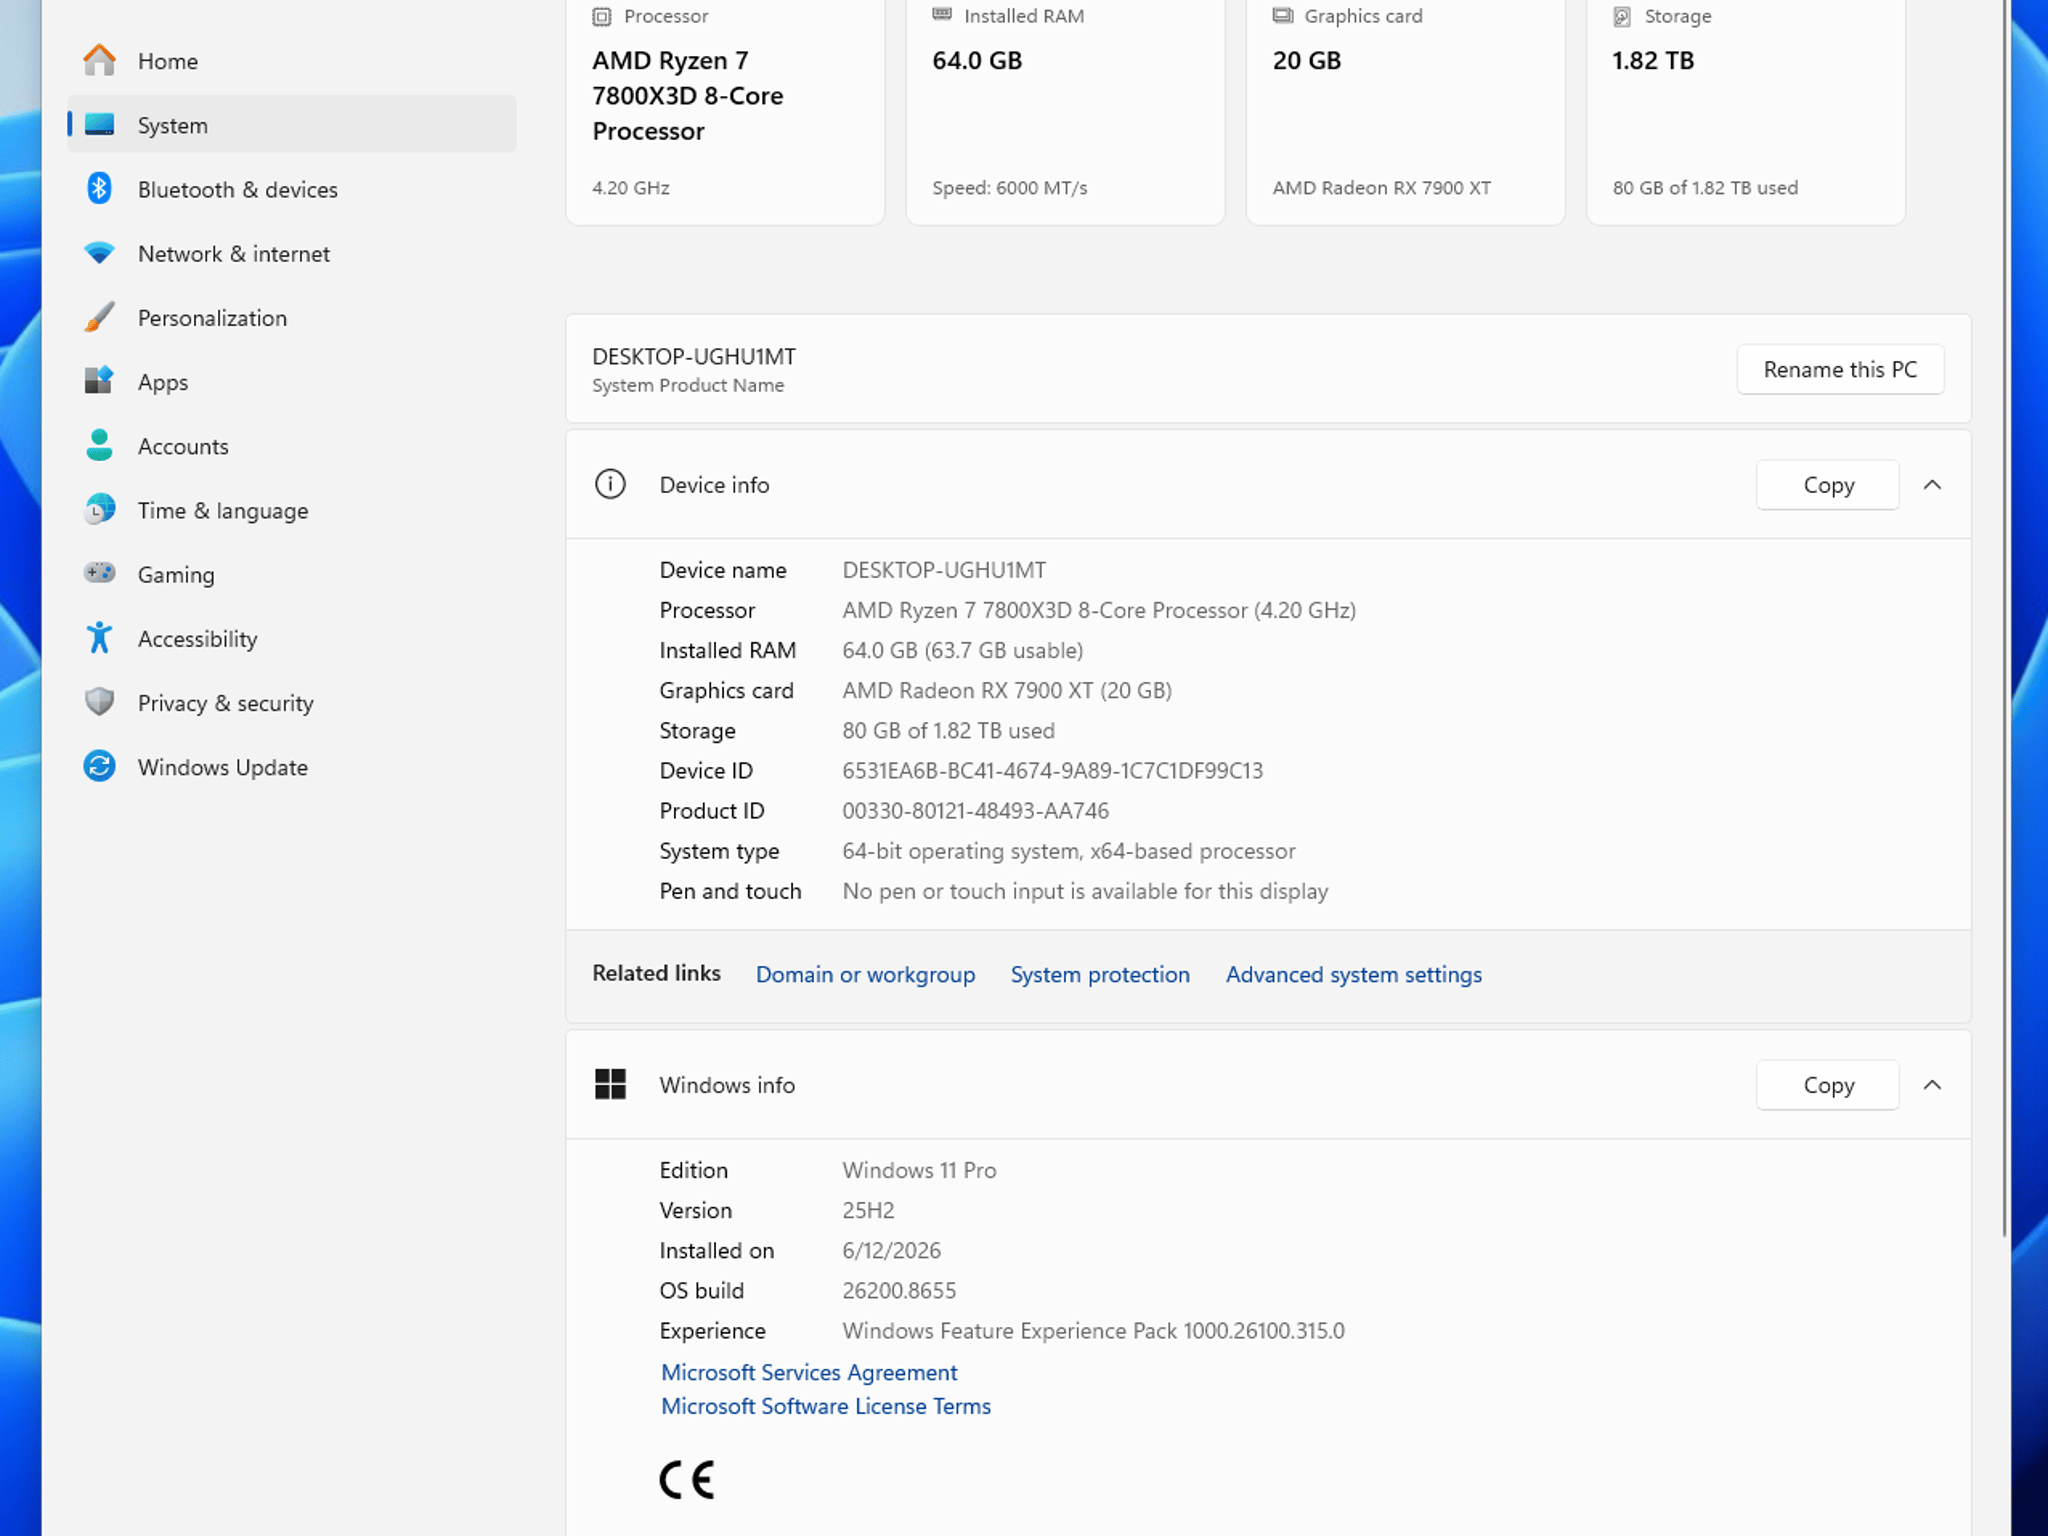Click the Bluetooth icon in sidebar

click(99, 189)
